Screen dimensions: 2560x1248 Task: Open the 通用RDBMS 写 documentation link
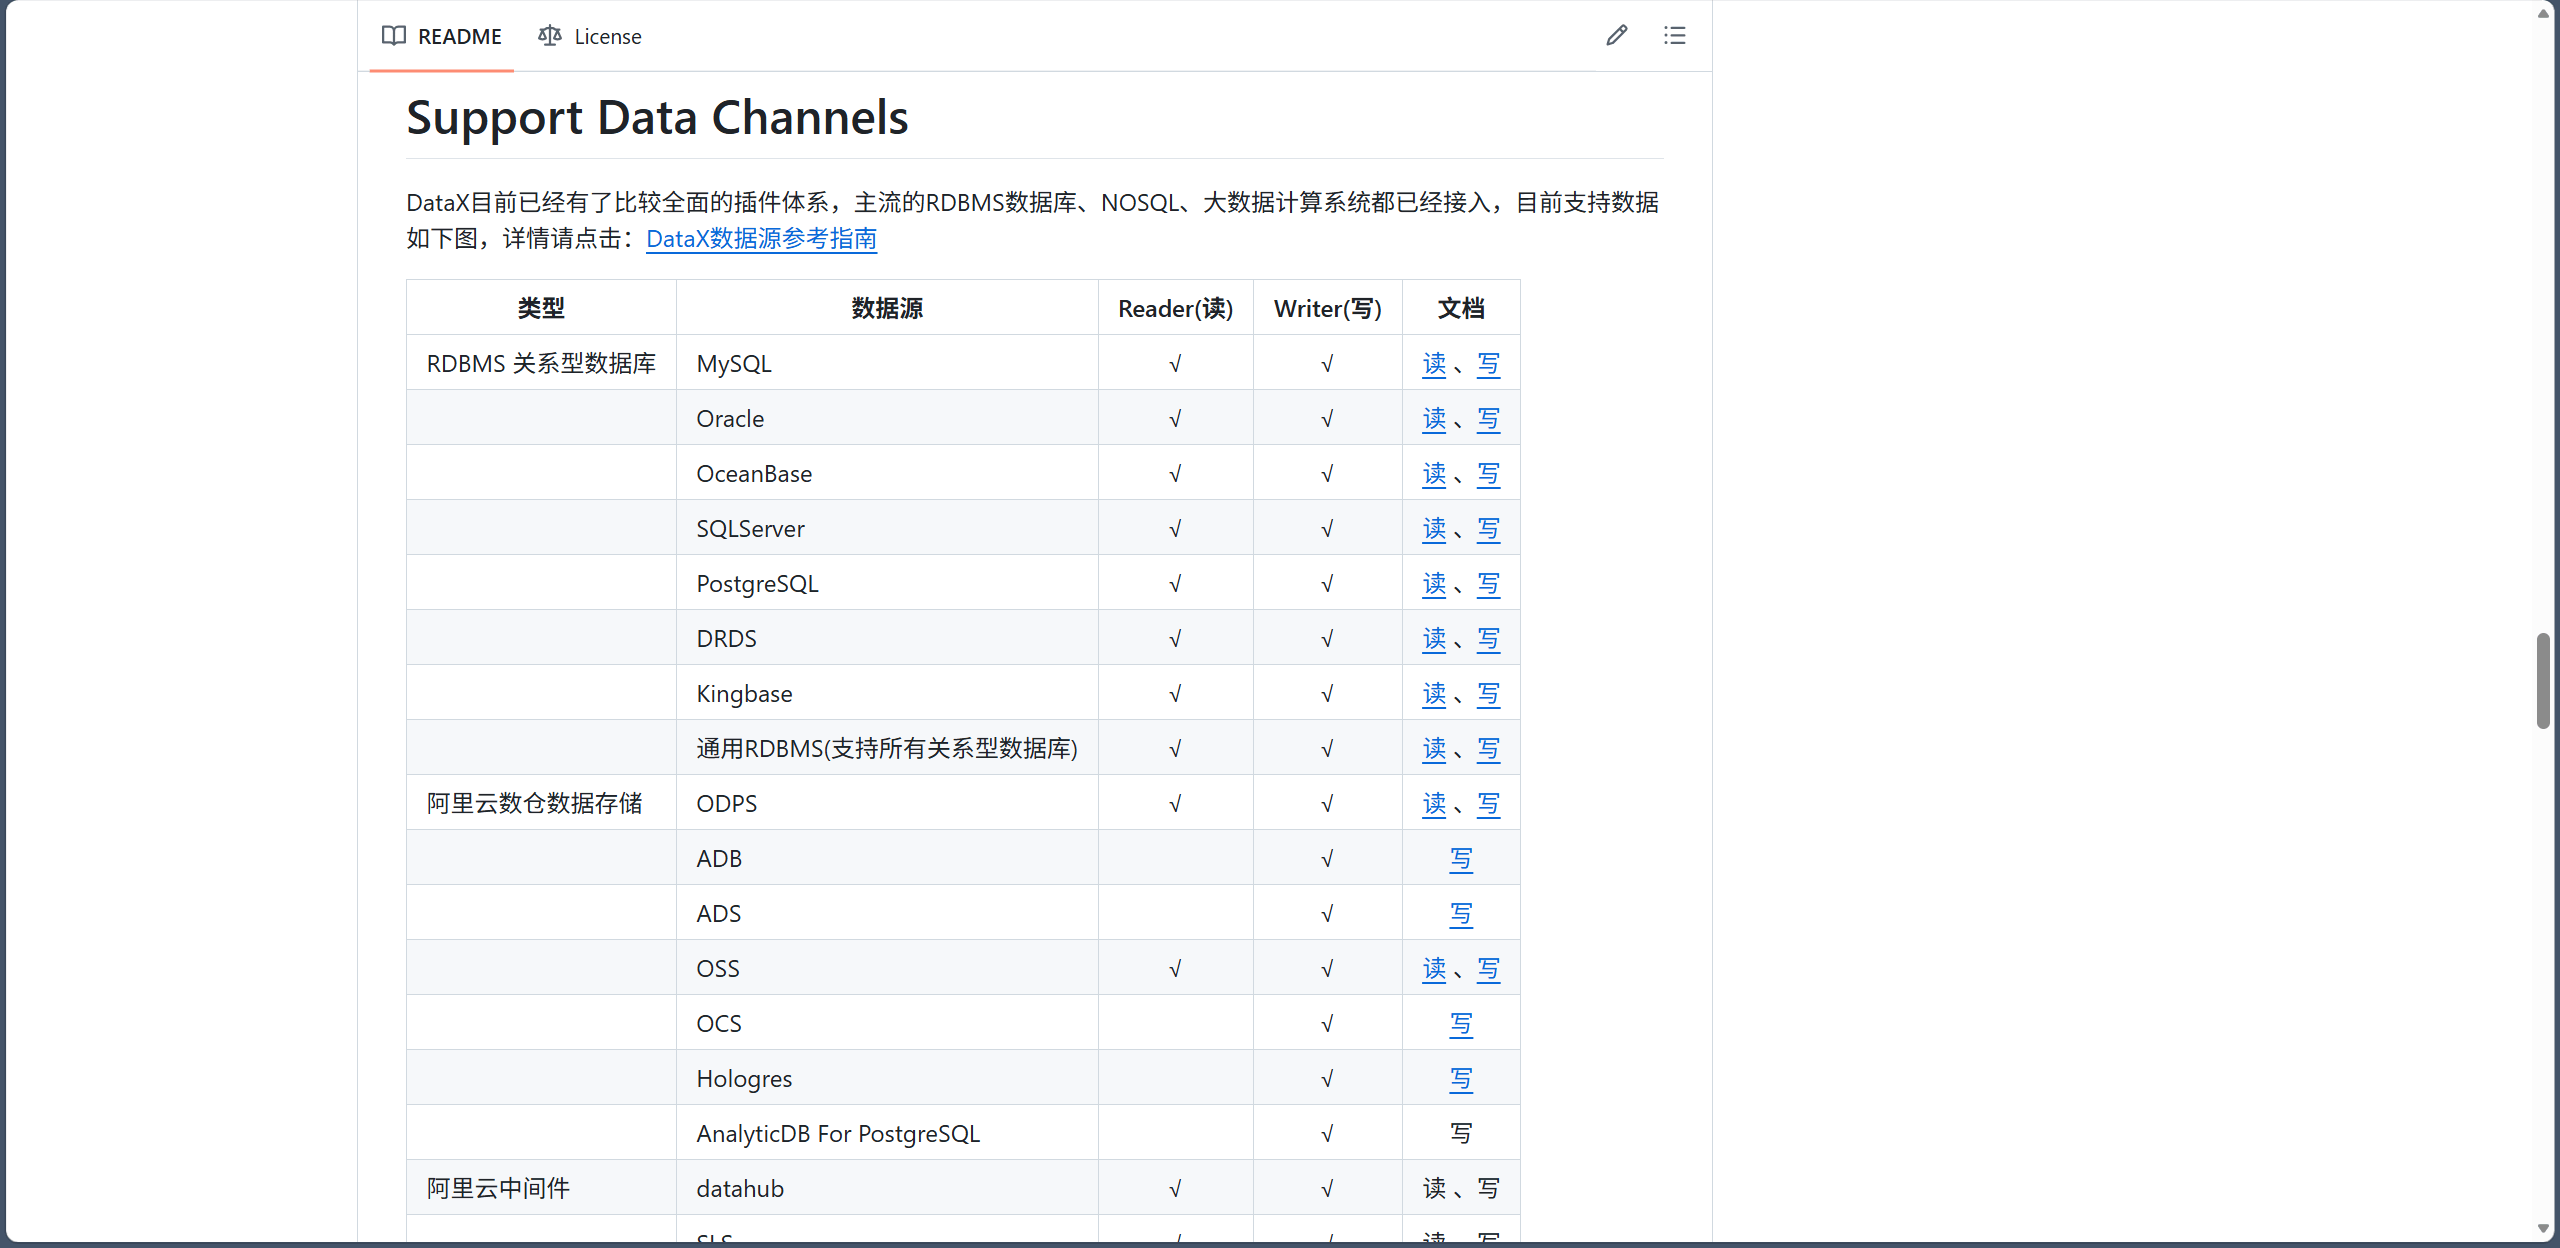[x=1489, y=749]
